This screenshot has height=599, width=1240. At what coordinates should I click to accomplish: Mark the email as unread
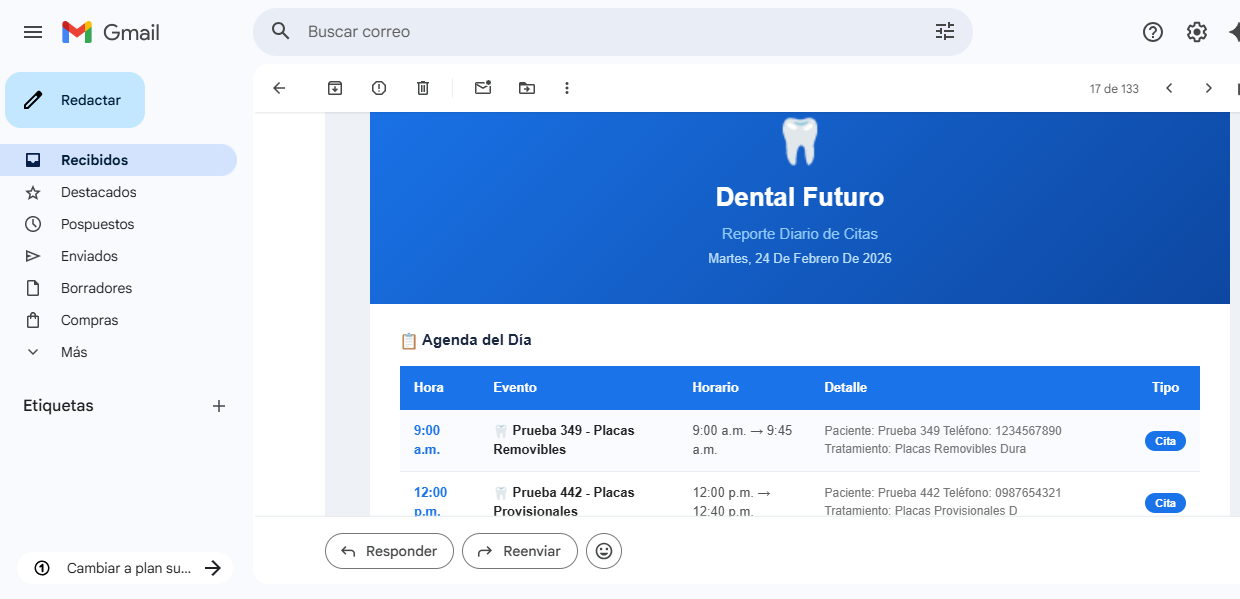coord(483,88)
